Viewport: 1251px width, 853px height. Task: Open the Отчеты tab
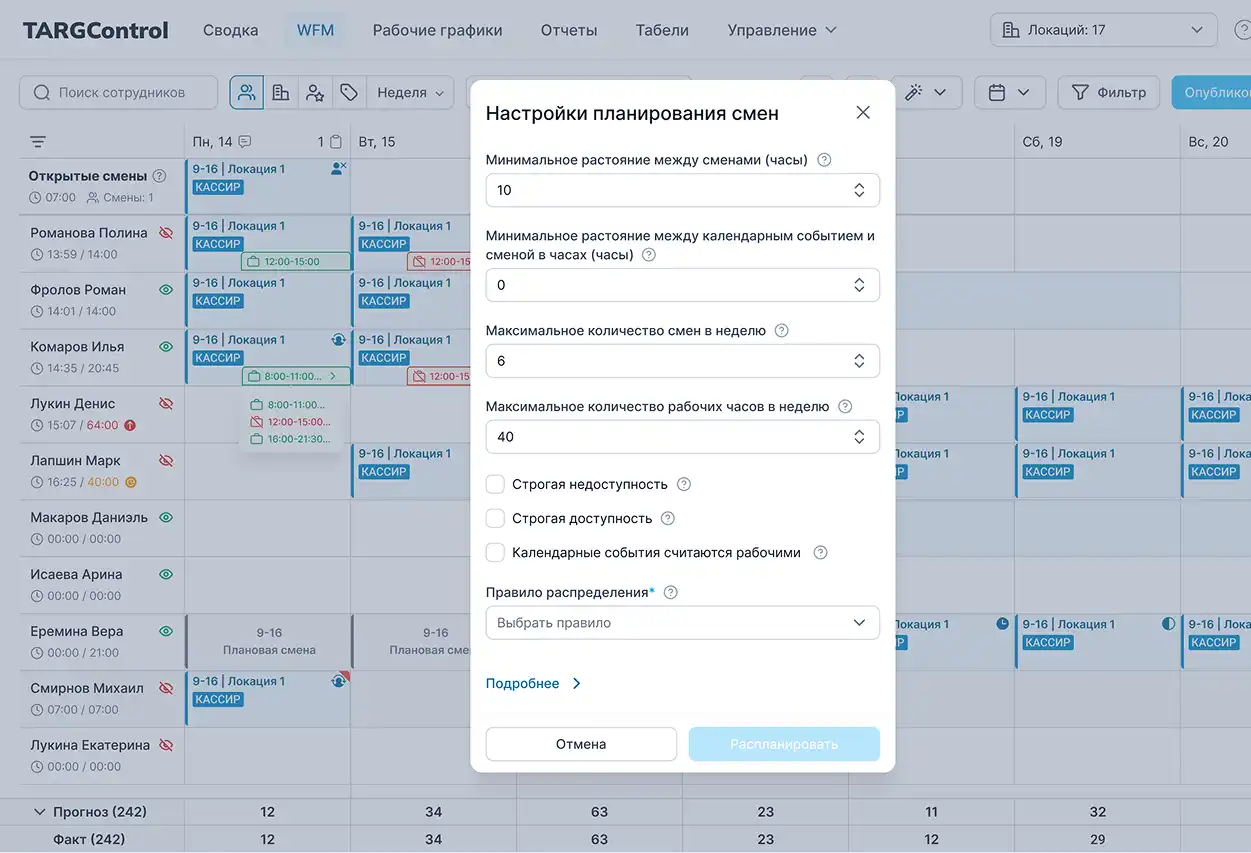[569, 30]
